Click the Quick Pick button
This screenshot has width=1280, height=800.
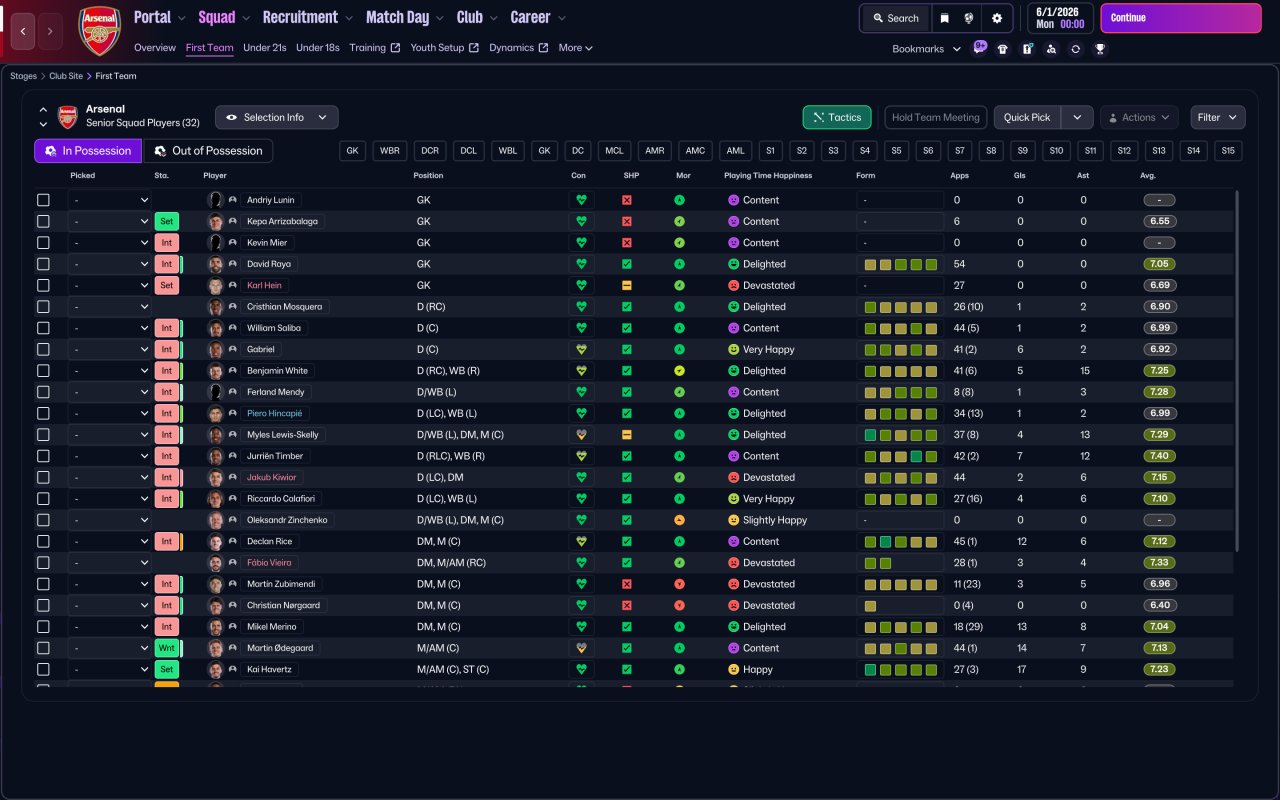(1027, 117)
